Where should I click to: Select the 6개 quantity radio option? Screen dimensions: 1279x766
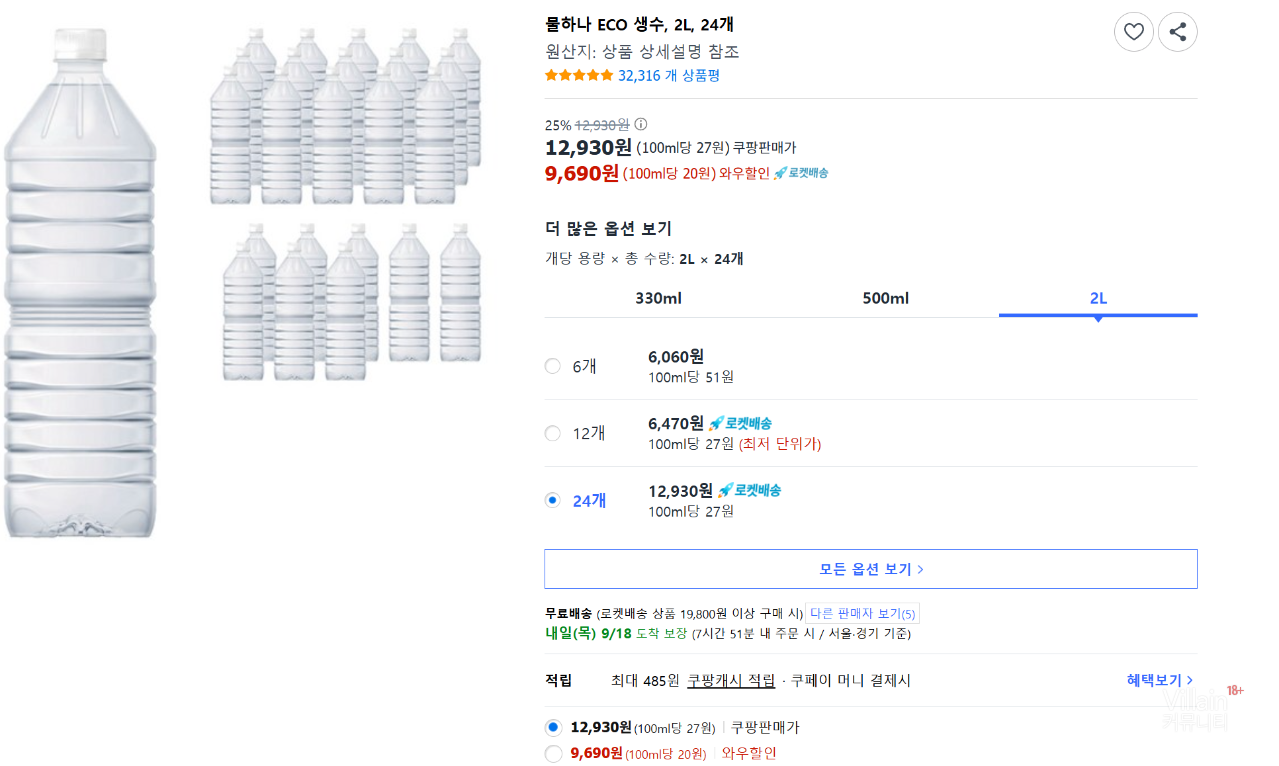pos(553,366)
